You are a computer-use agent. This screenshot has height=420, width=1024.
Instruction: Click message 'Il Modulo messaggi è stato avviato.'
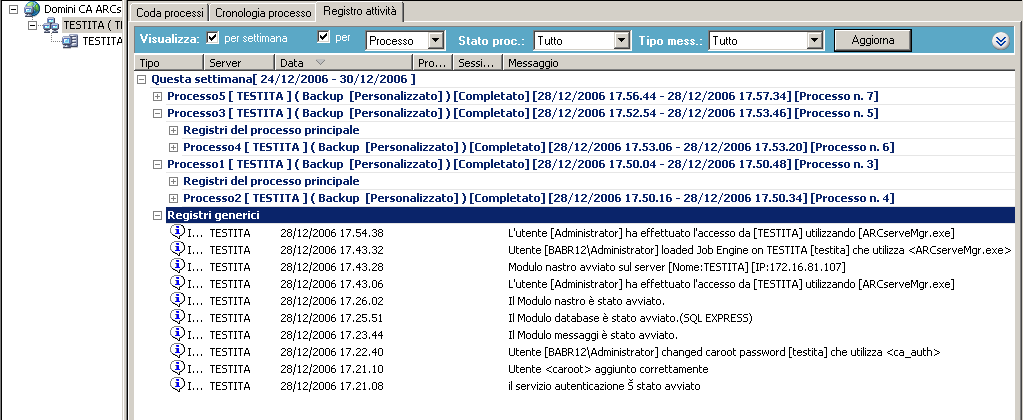pyautogui.click(x=593, y=334)
